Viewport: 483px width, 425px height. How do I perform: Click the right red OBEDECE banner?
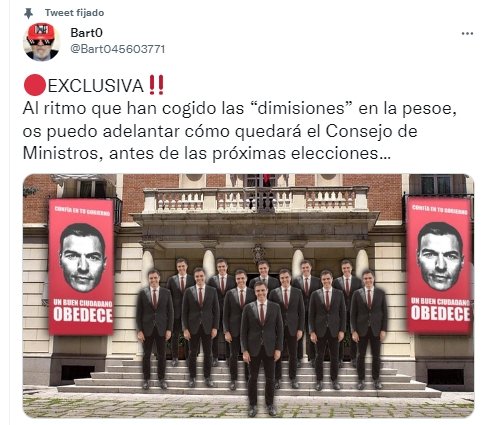(x=439, y=266)
